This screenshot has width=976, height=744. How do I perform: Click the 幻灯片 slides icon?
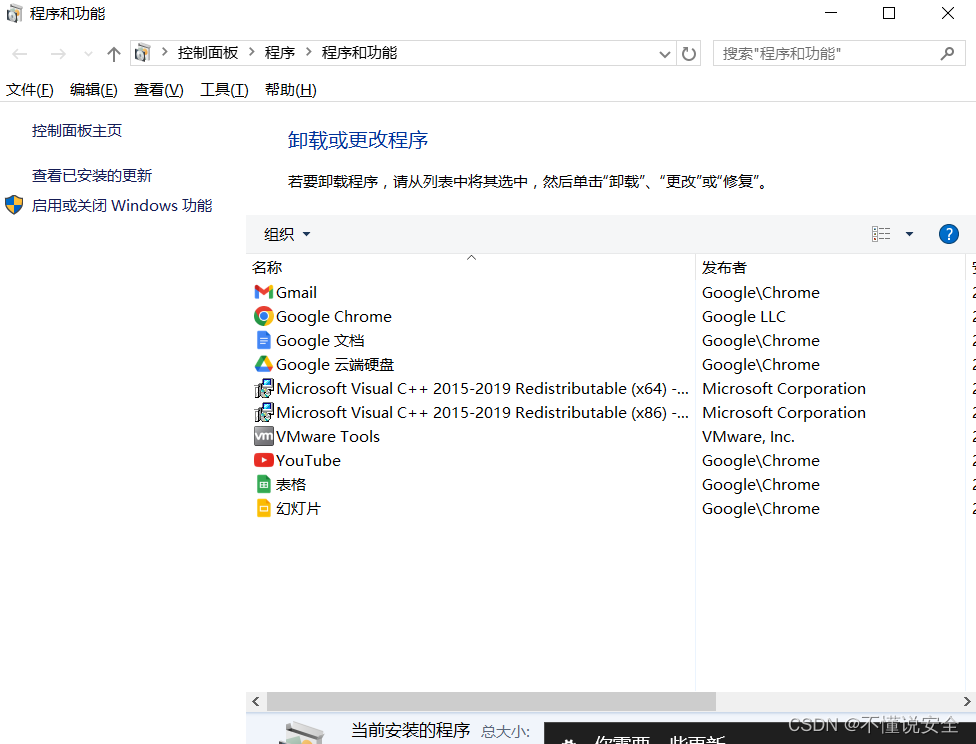(x=264, y=508)
